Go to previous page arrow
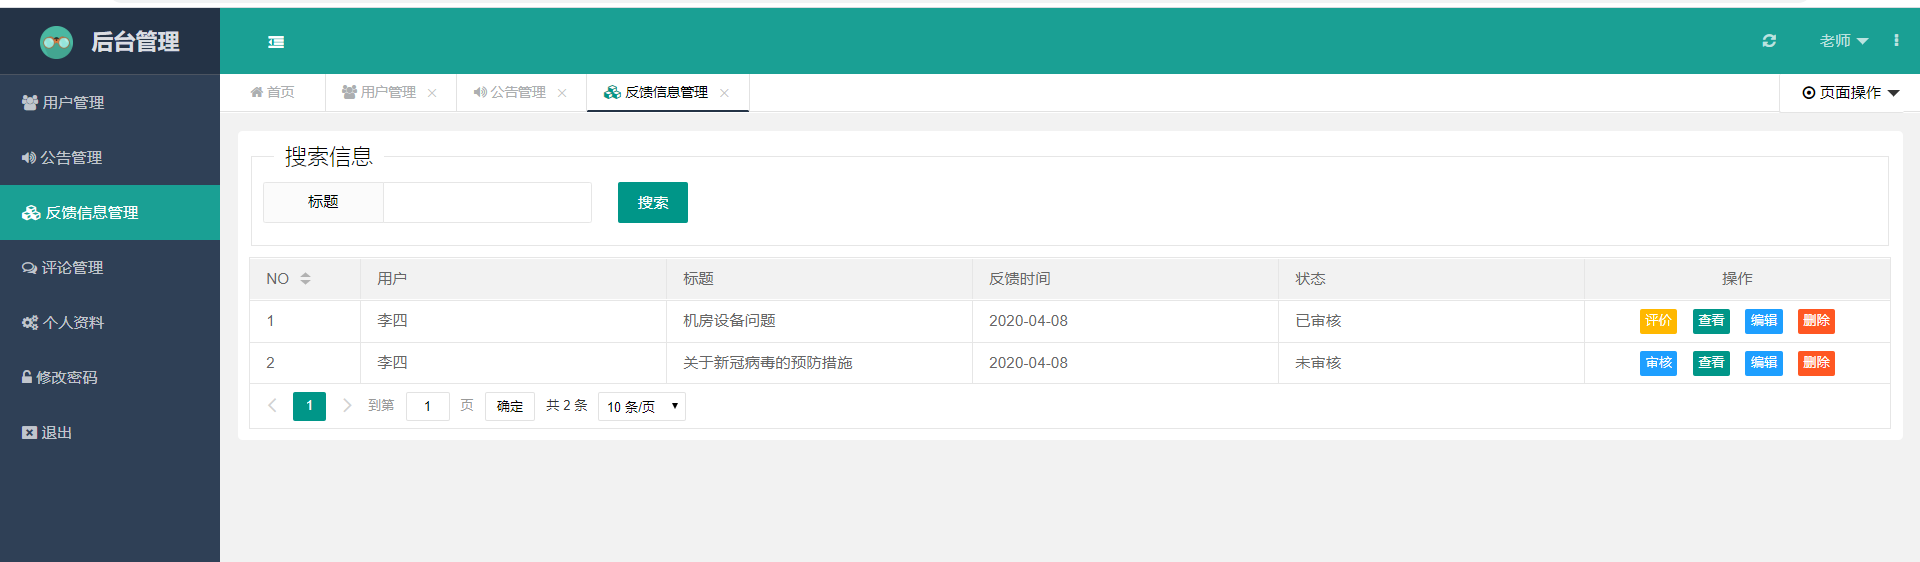This screenshot has width=1920, height=562. (x=272, y=405)
